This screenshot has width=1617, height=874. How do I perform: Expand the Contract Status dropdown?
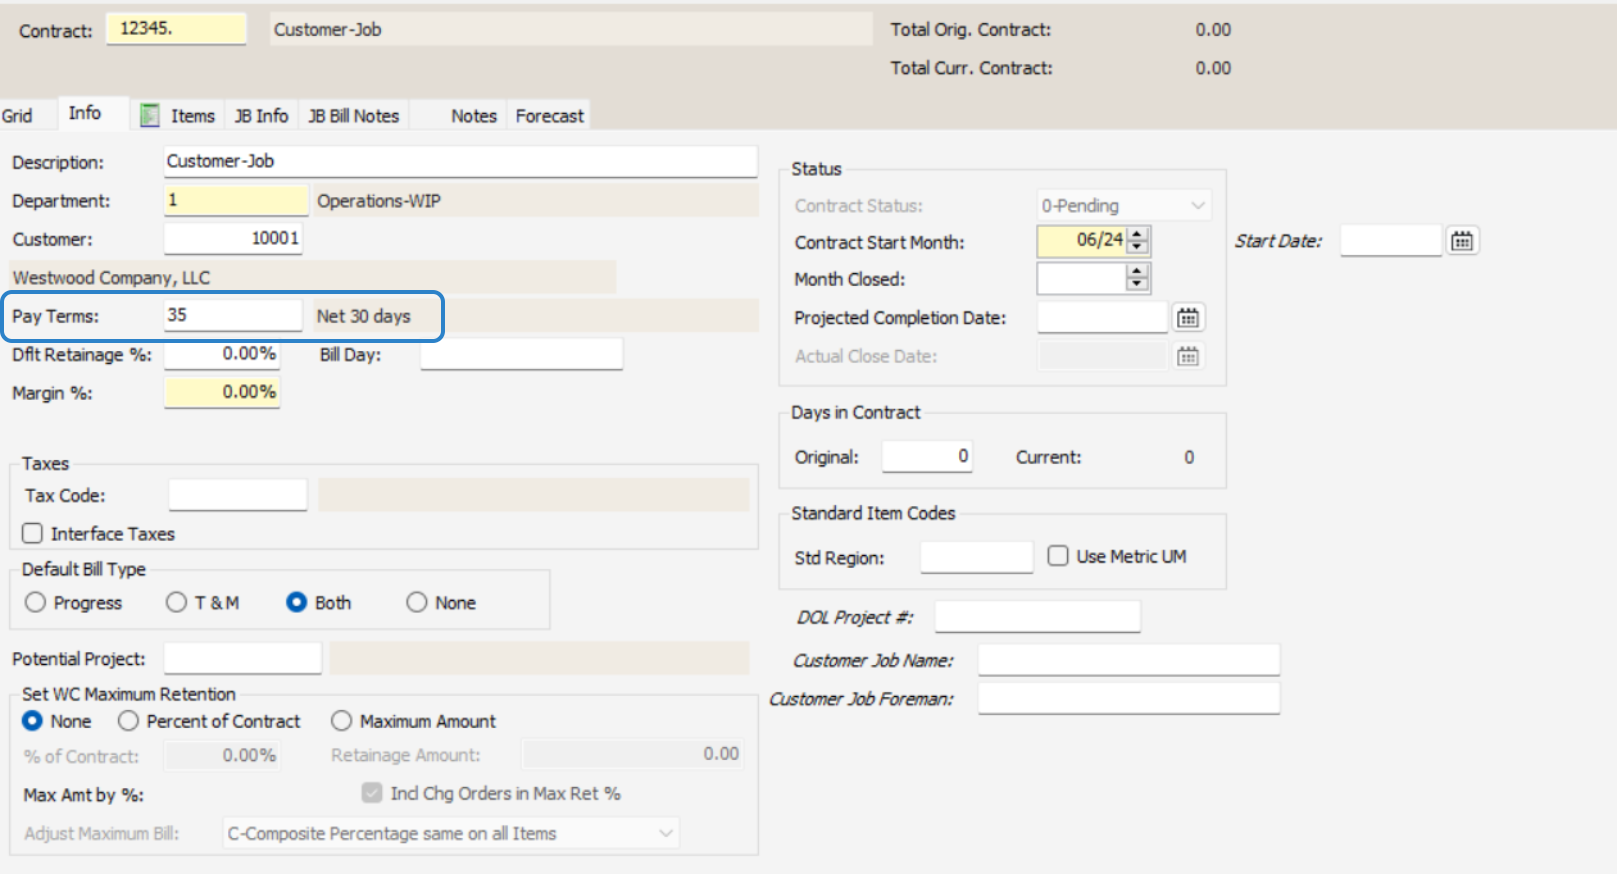pyautogui.click(x=1197, y=206)
